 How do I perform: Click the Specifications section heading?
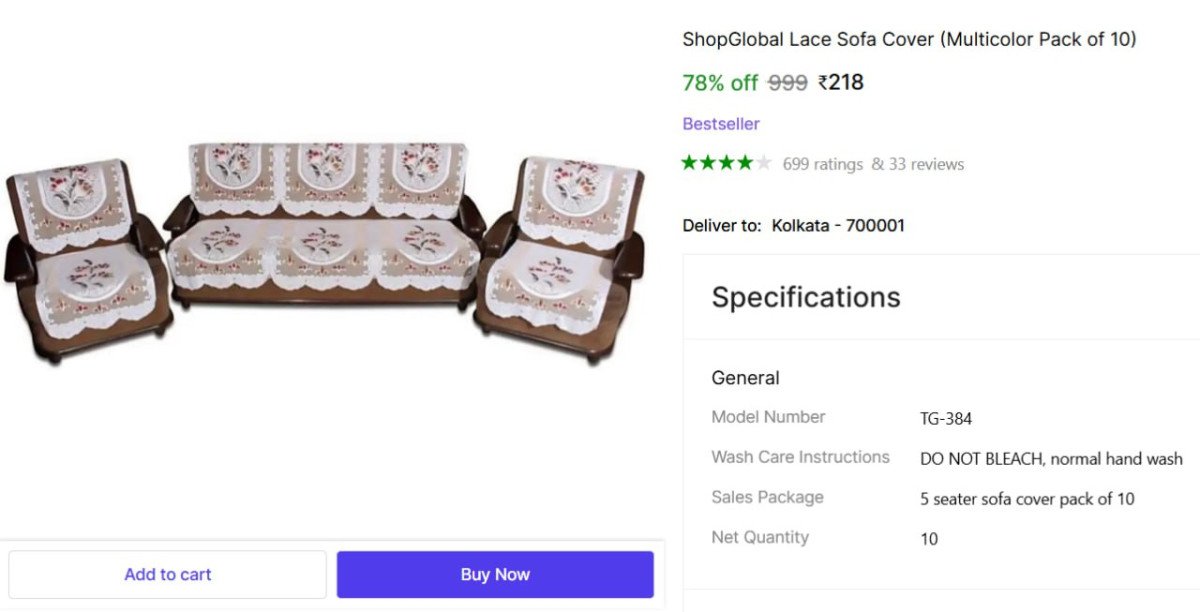coord(806,297)
